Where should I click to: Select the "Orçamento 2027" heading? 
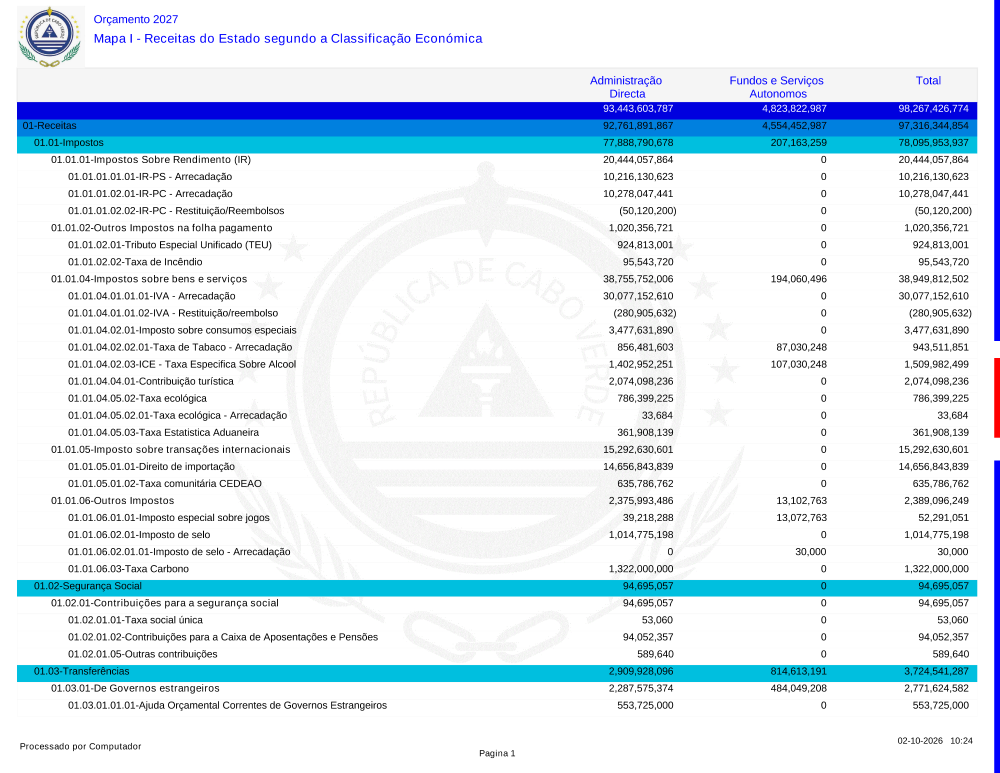click(136, 20)
